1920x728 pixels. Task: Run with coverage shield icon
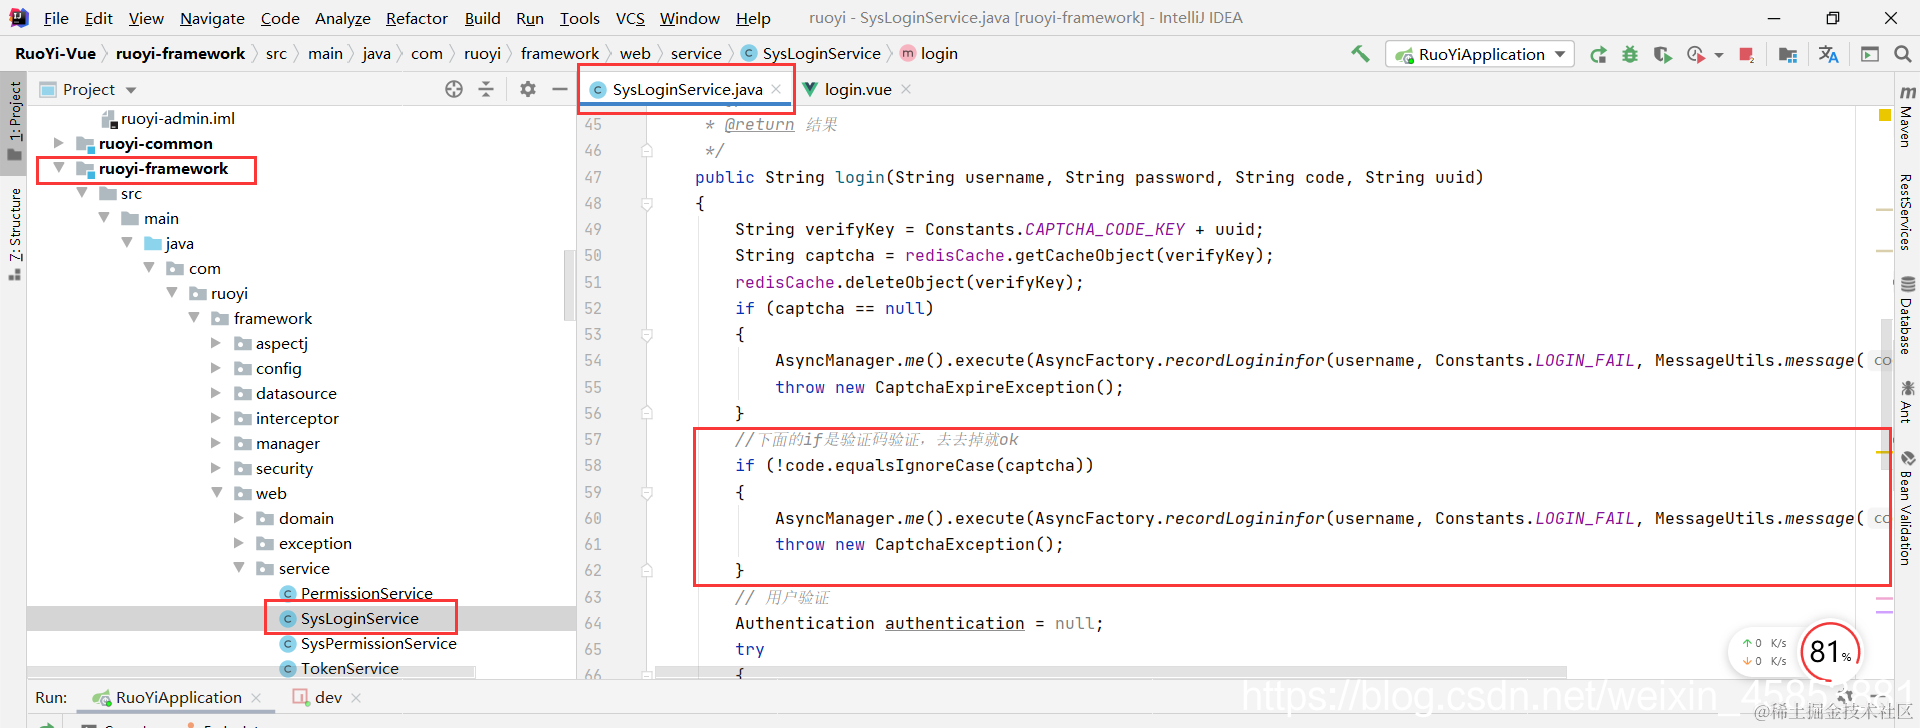(x=1662, y=55)
